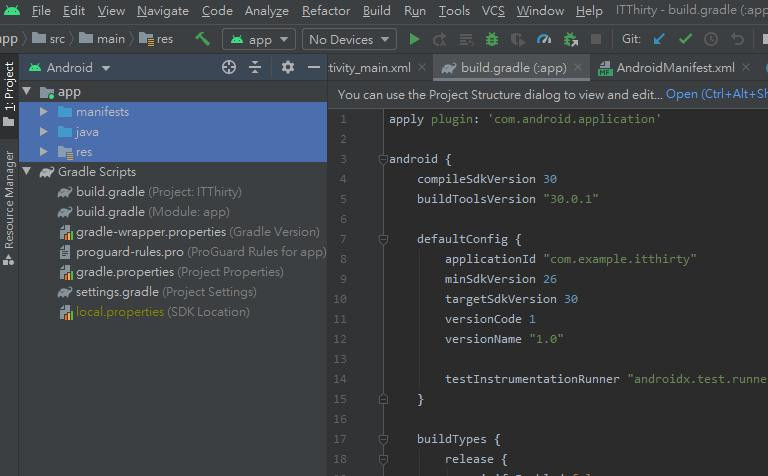Select build.gradle (Project: ITThirty)
This screenshot has width=768, height=476.
point(159,191)
